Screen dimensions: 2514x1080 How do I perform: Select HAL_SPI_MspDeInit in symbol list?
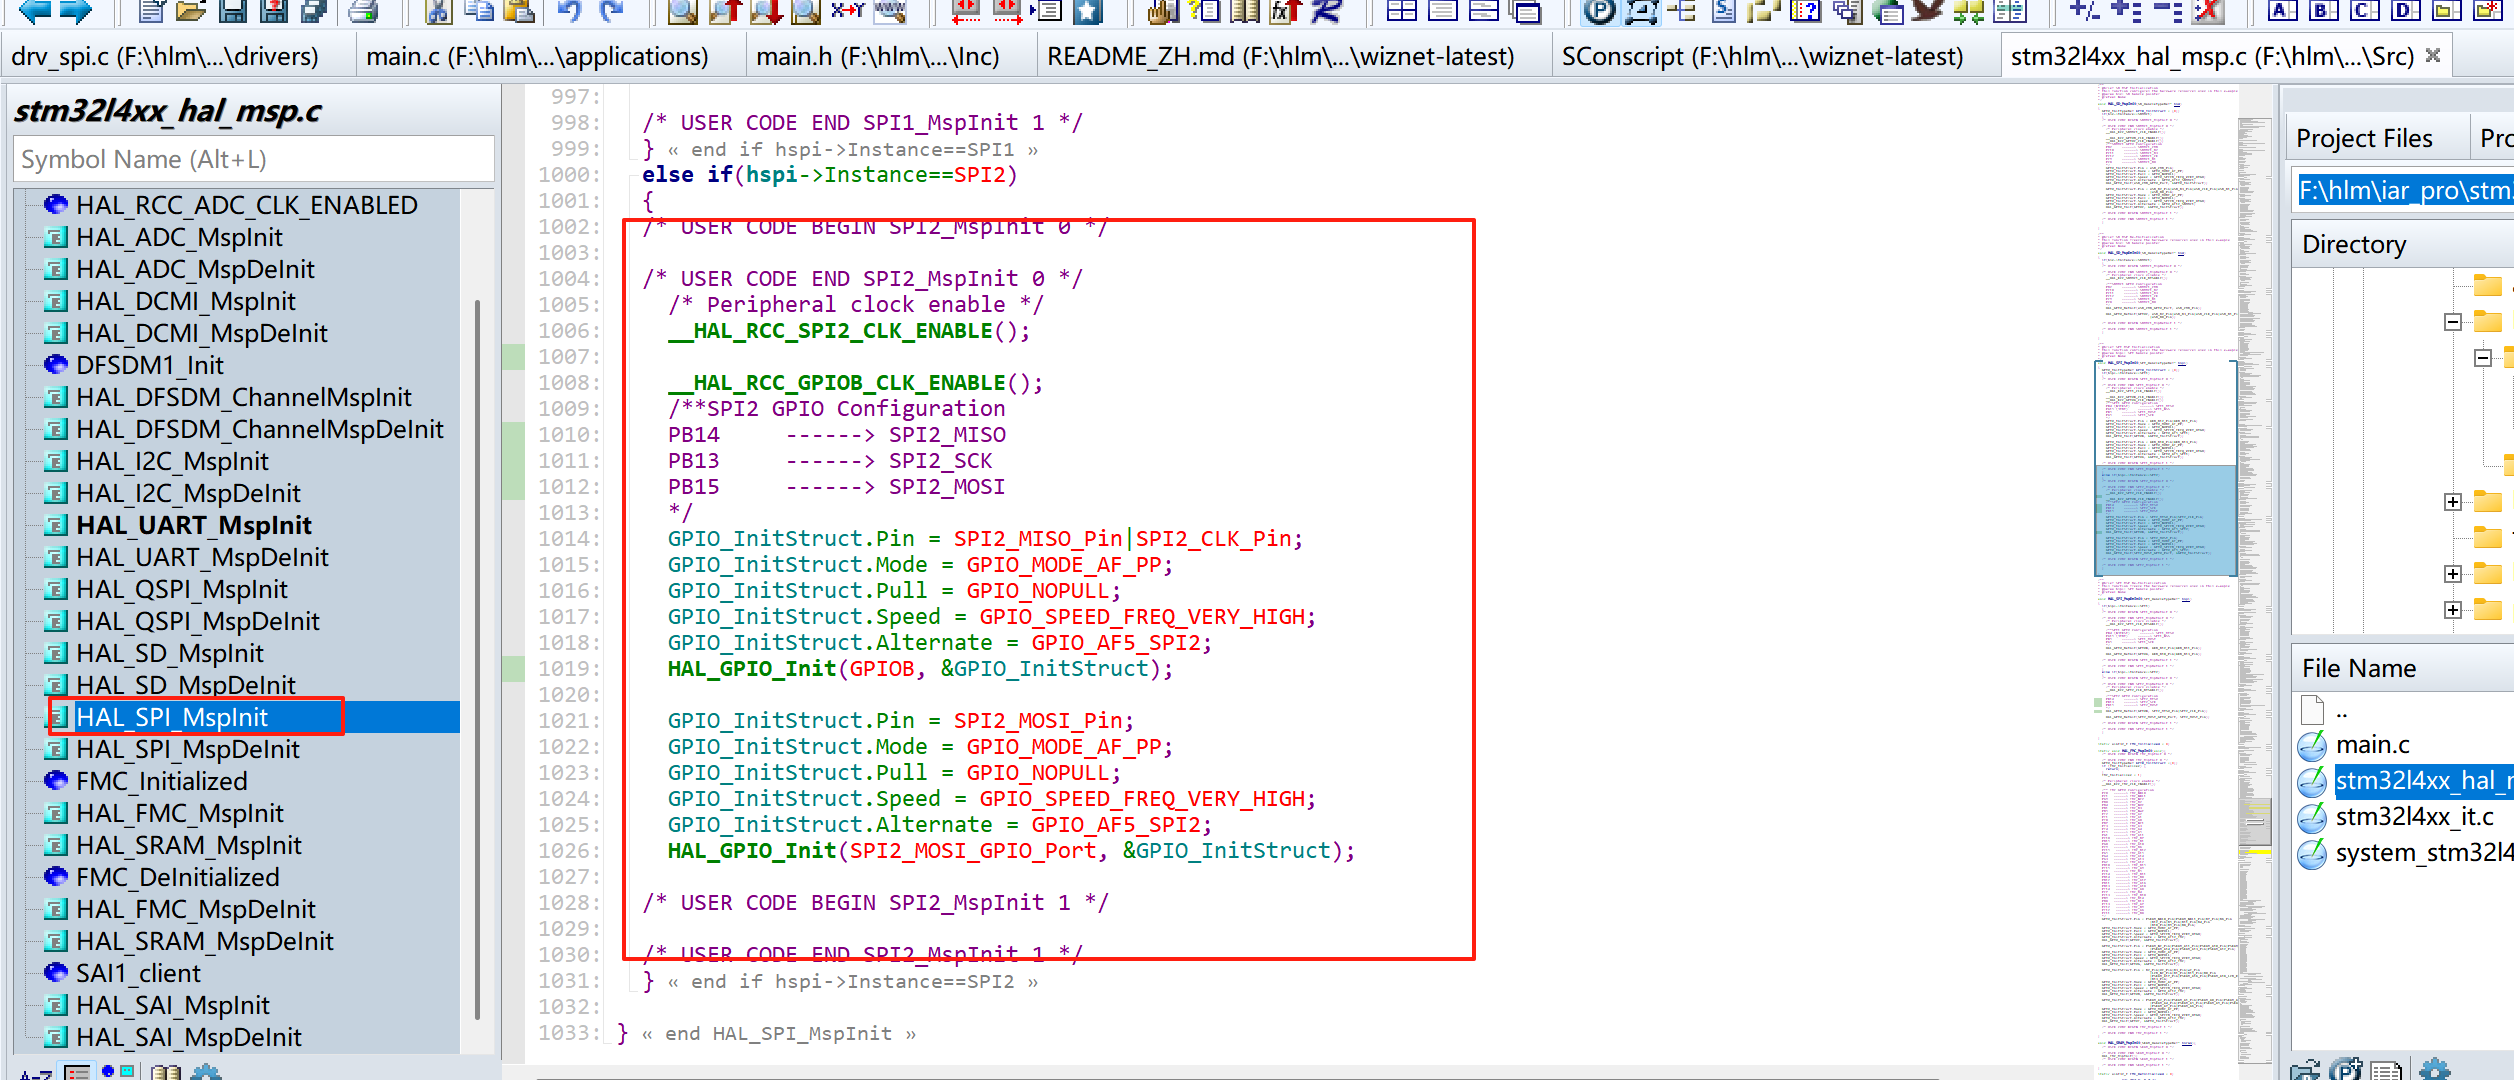tap(188, 749)
